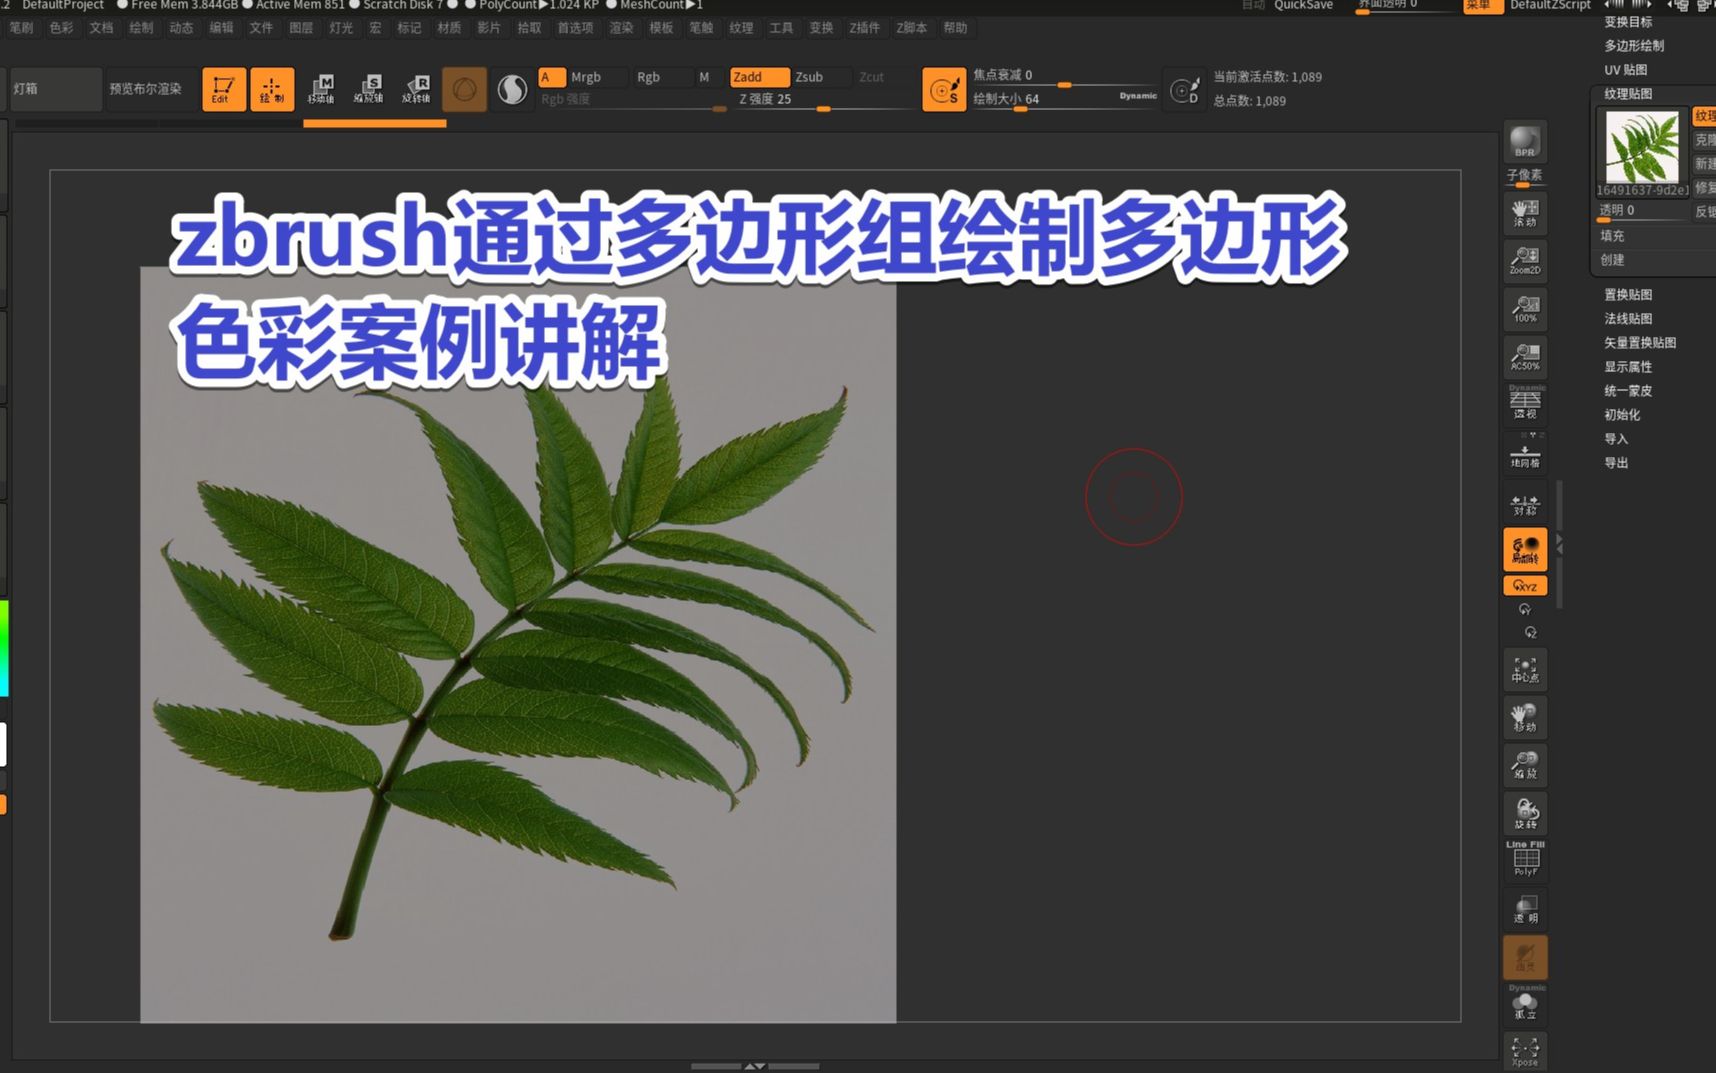Select the 移动轴 (Move) gyro icon

[x=322, y=89]
